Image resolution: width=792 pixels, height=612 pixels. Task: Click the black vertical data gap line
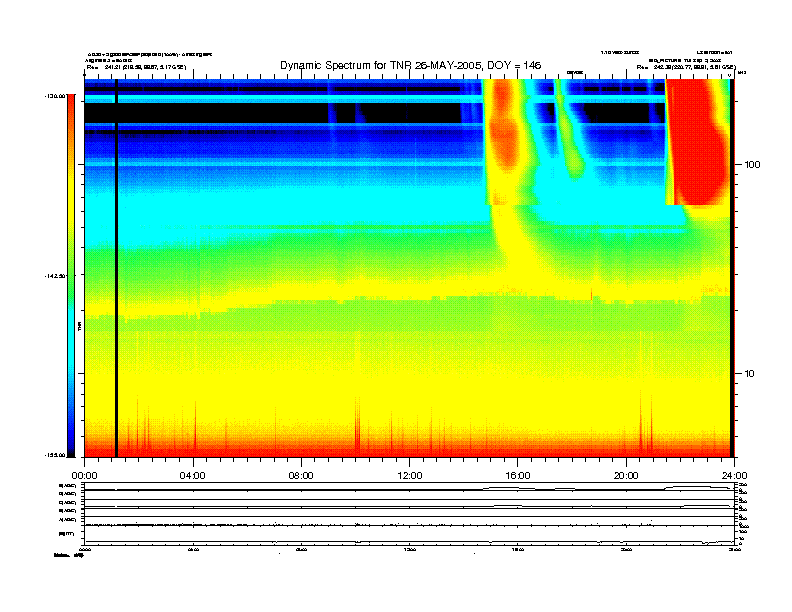(x=116, y=268)
